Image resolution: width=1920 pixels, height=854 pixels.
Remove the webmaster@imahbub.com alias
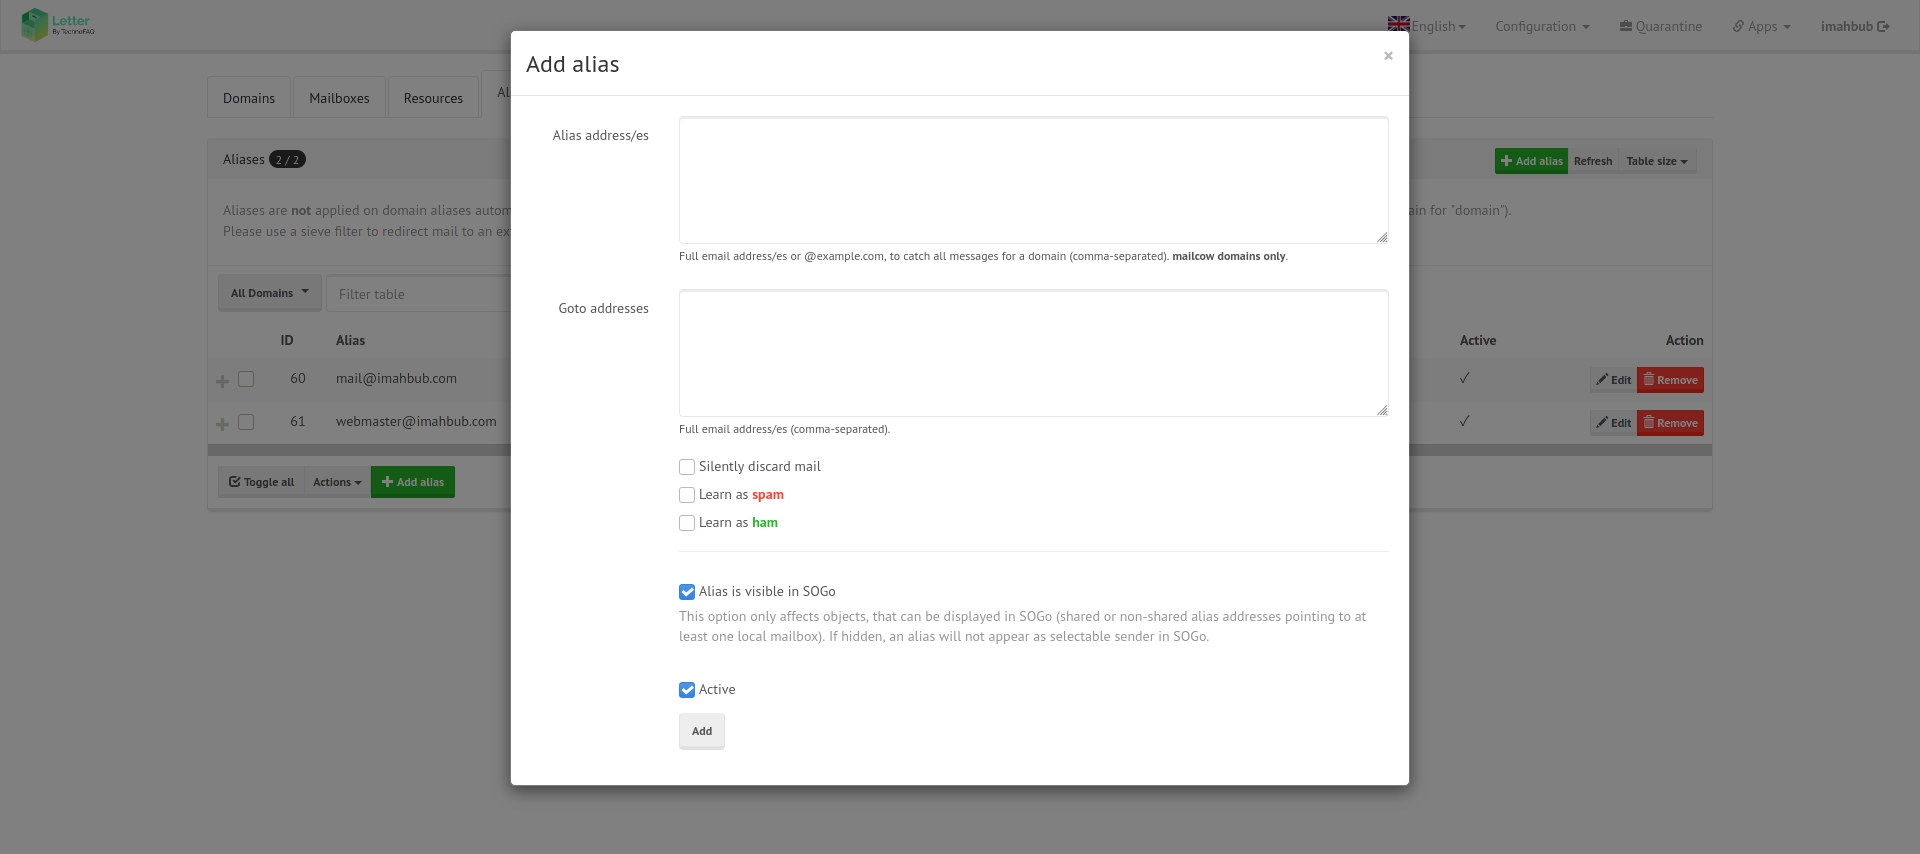tap(1670, 423)
